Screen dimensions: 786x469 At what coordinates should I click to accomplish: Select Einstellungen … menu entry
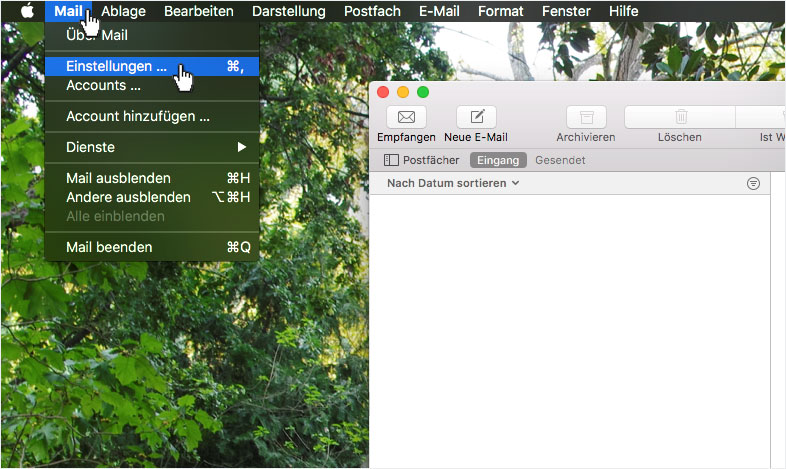pos(152,66)
